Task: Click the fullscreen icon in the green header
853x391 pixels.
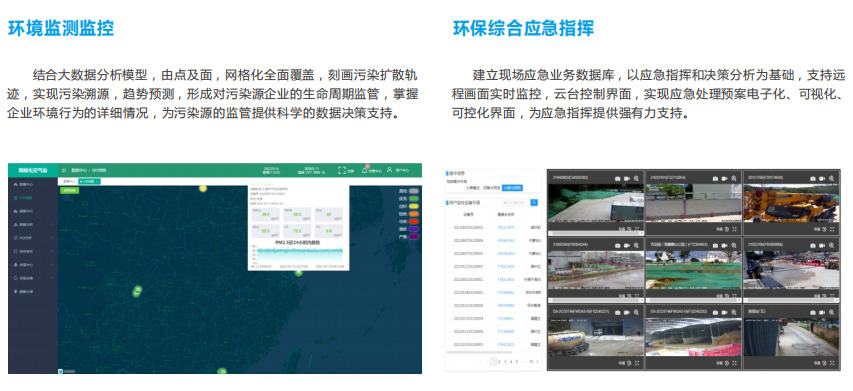Action: coord(342,170)
